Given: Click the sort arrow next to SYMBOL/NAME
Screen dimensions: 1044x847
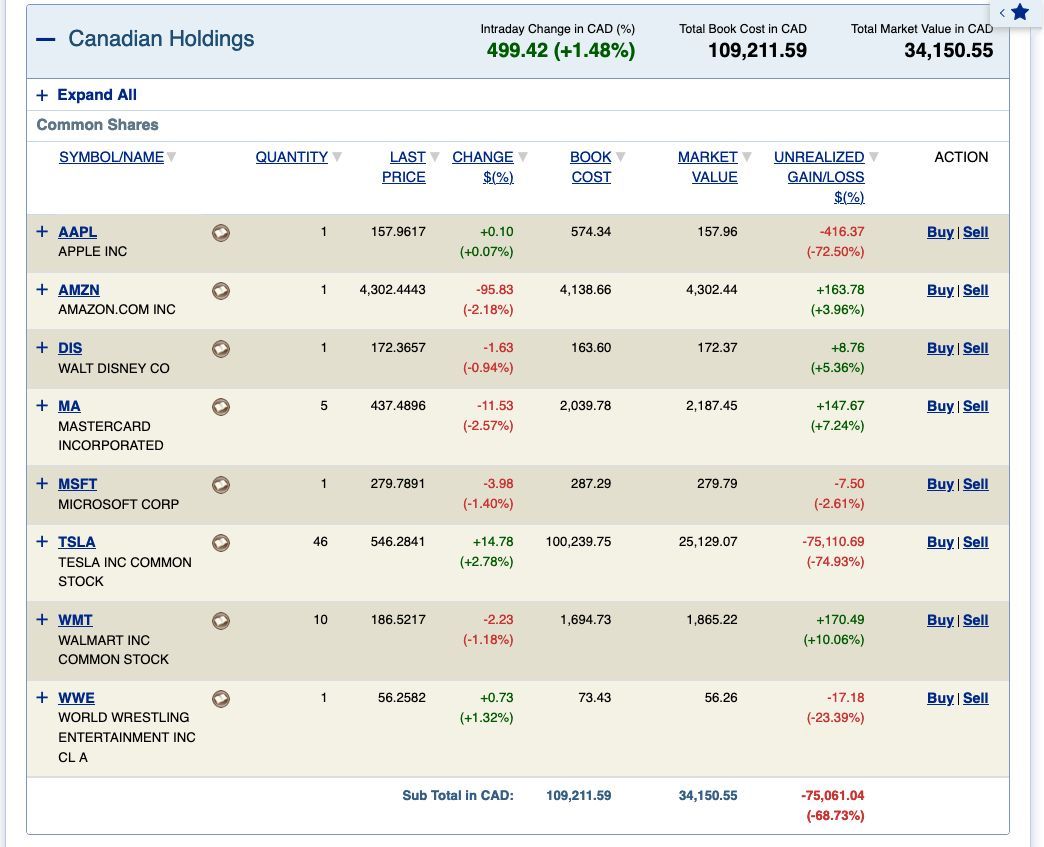Looking at the screenshot, I should (x=172, y=157).
